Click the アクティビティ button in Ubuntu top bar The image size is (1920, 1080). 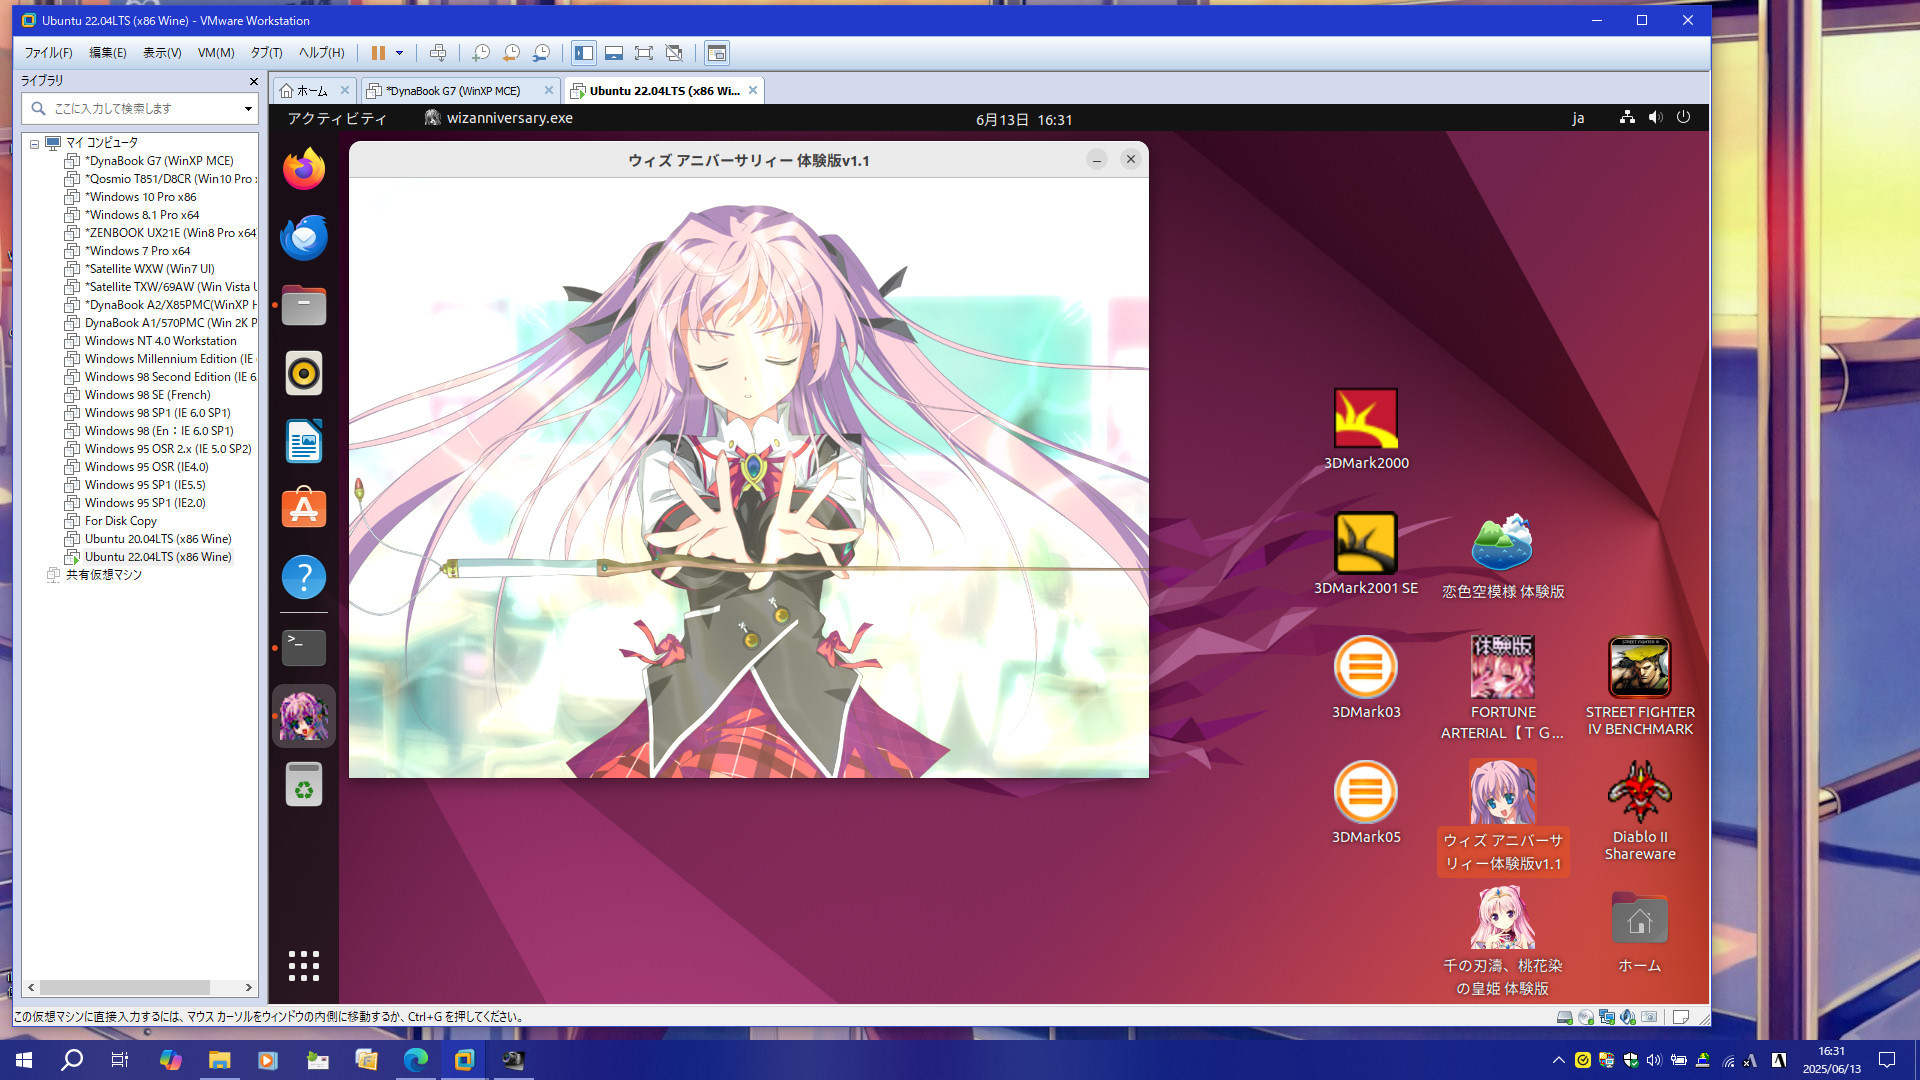pyautogui.click(x=337, y=118)
